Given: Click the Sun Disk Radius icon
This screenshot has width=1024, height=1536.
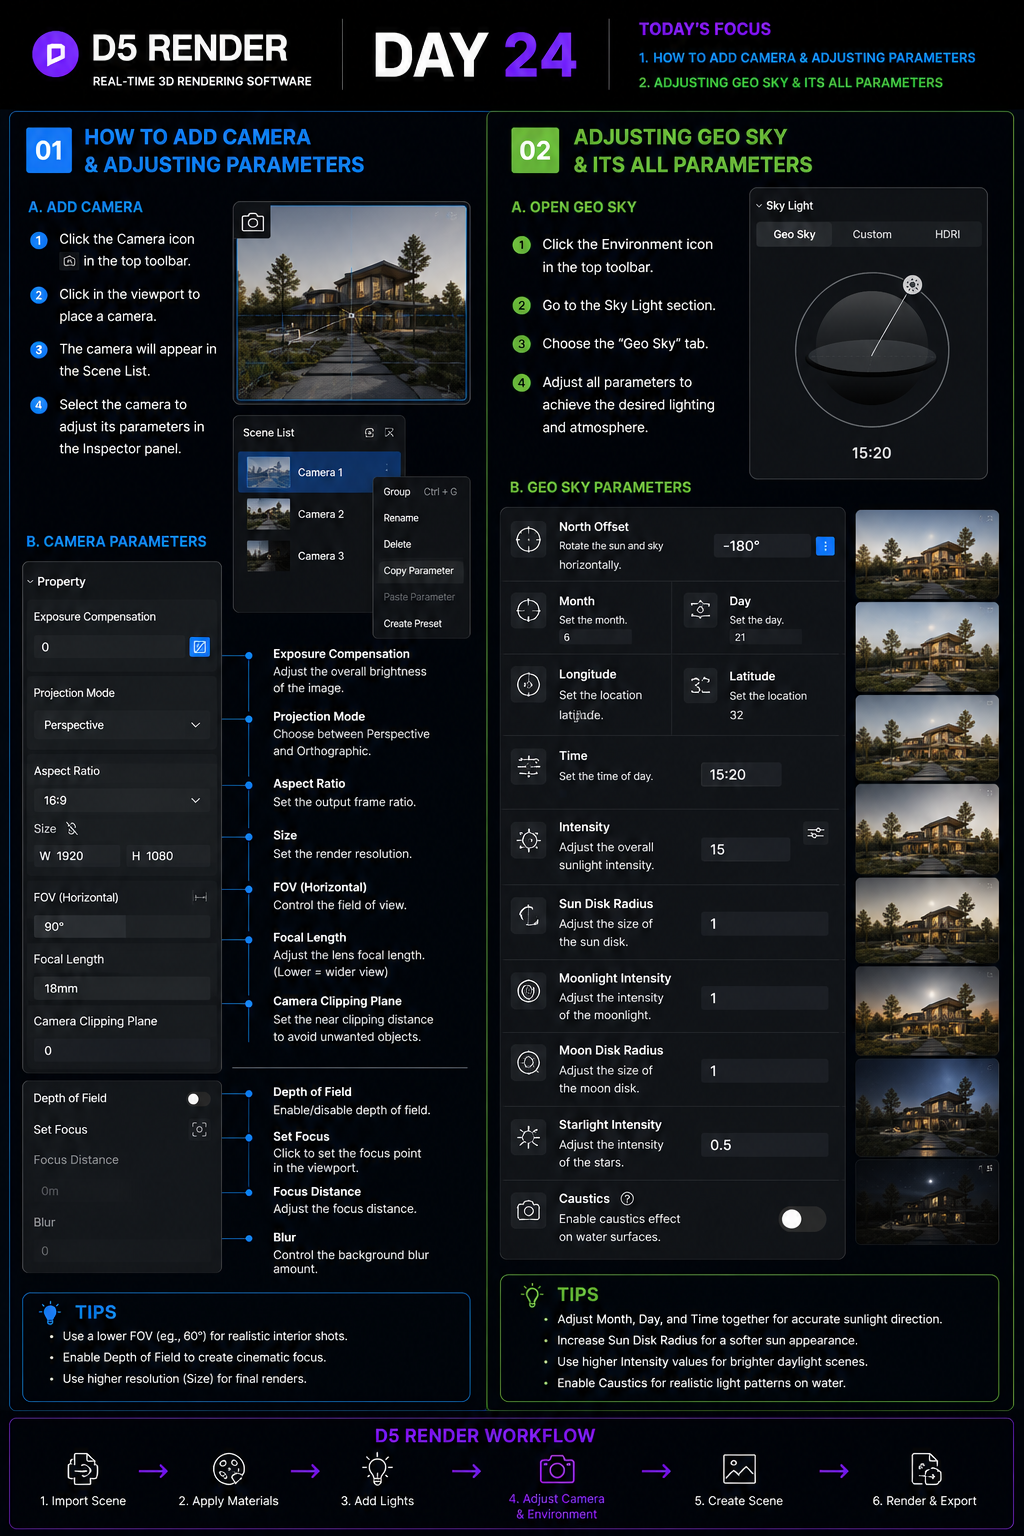Looking at the screenshot, I should click(528, 914).
